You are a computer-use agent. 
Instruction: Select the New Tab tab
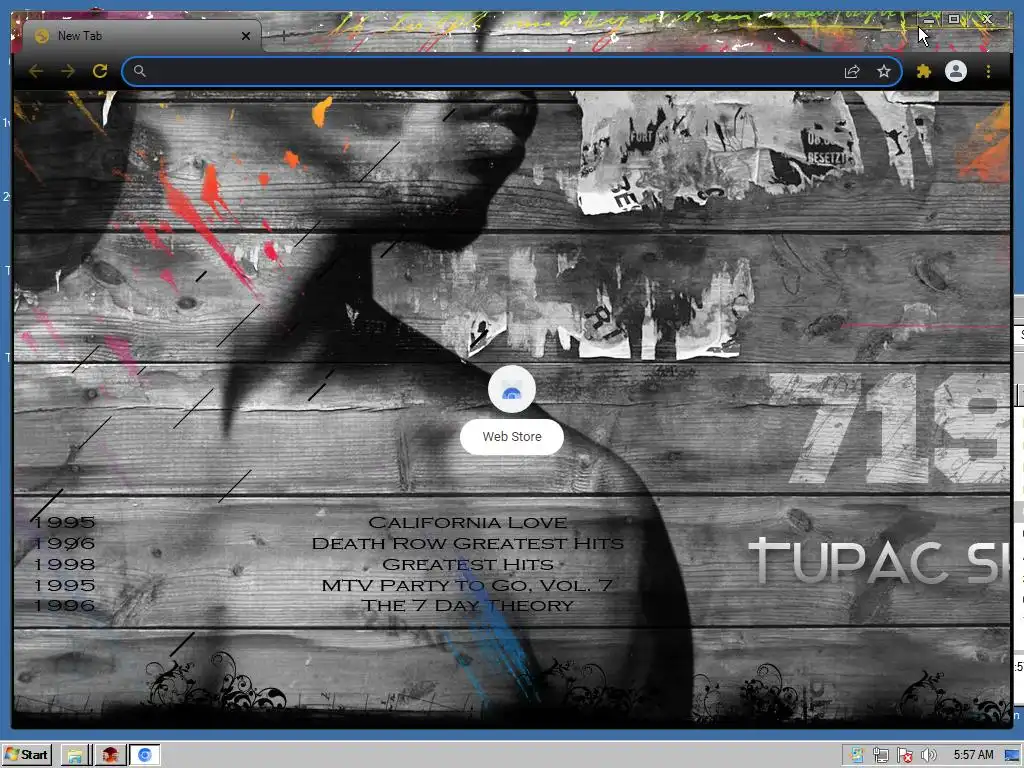click(141, 36)
